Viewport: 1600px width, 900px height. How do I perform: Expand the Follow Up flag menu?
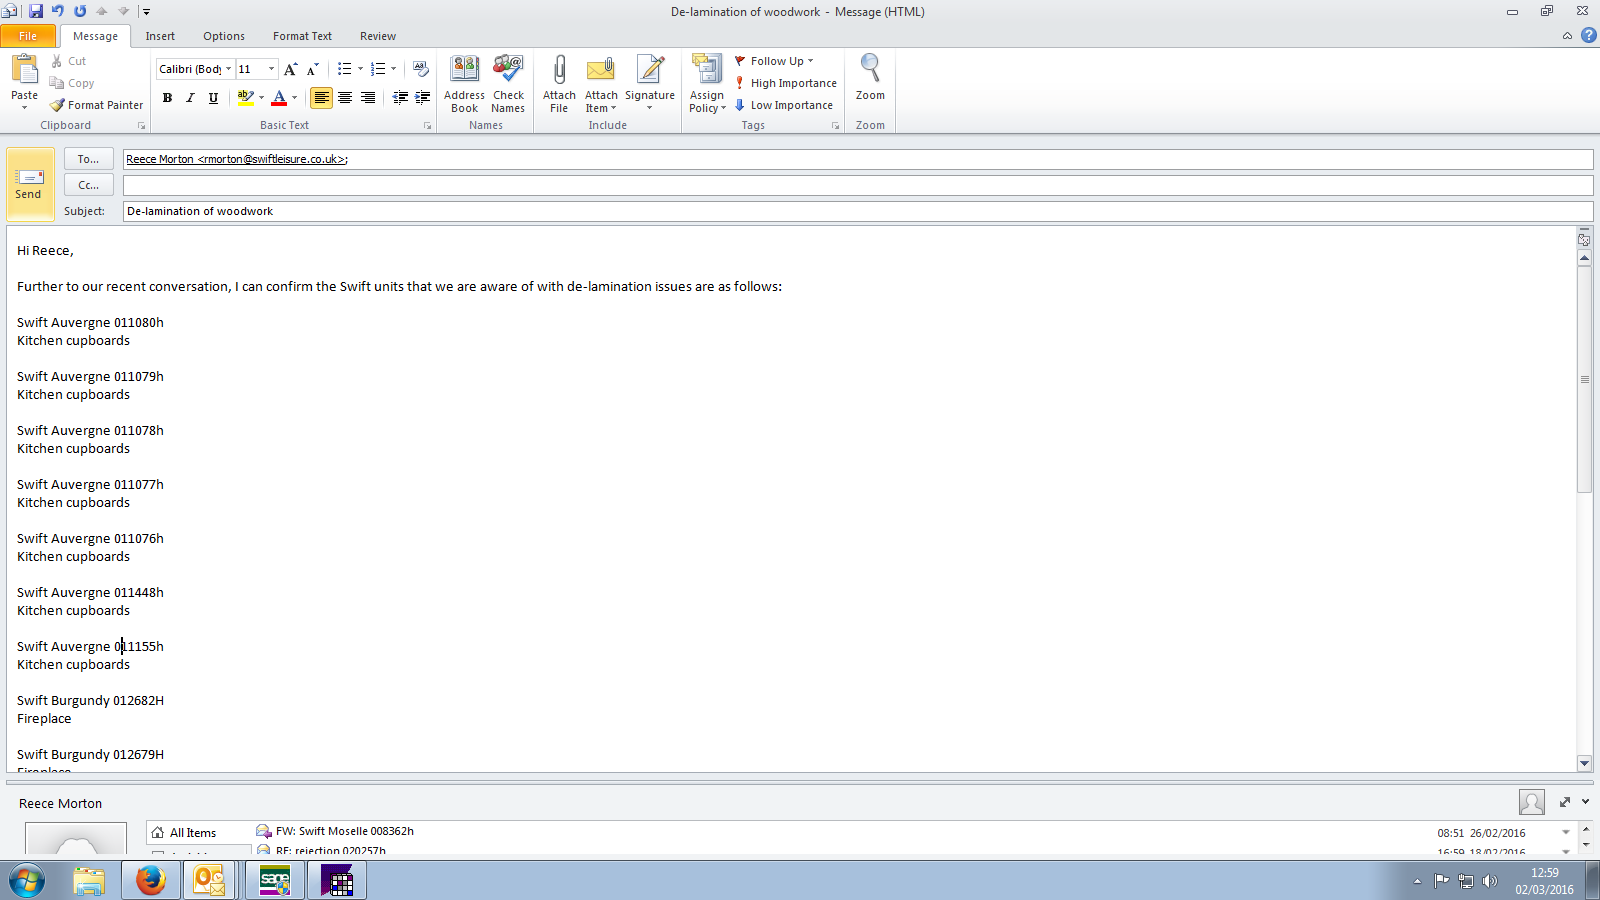click(x=775, y=61)
